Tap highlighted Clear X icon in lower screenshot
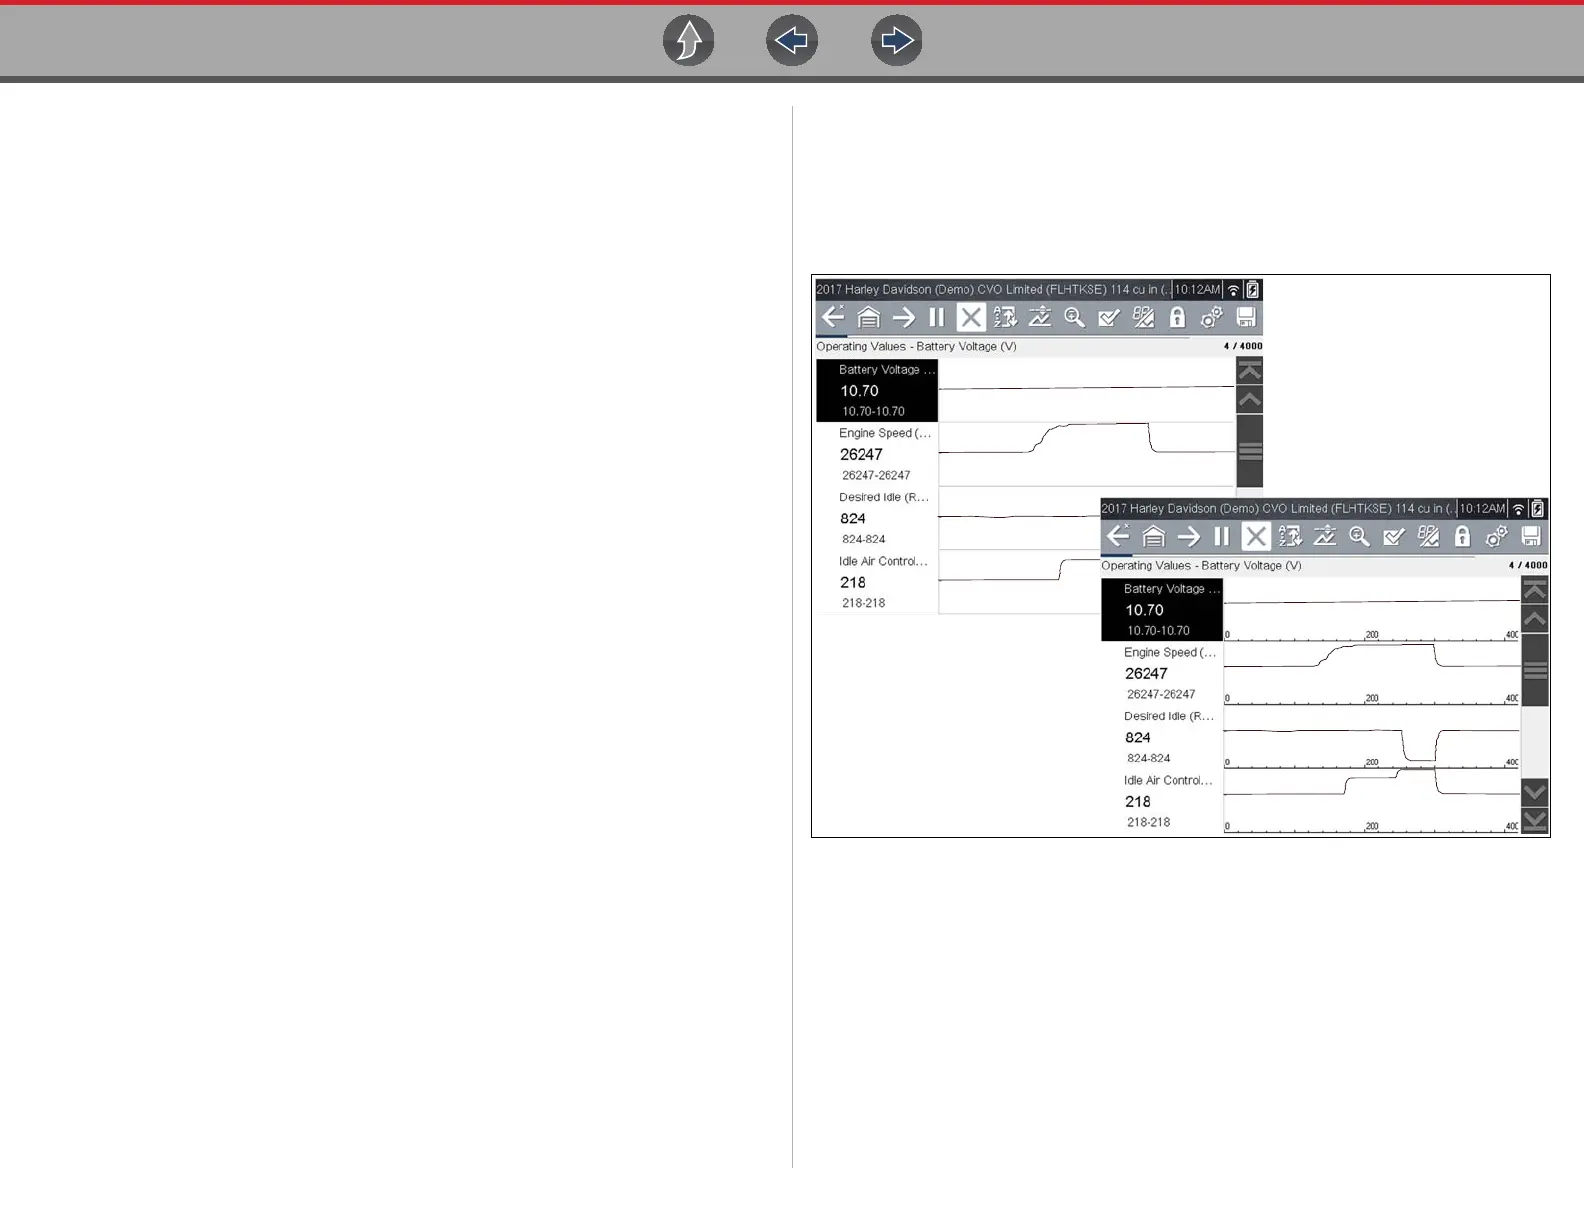 point(1256,536)
